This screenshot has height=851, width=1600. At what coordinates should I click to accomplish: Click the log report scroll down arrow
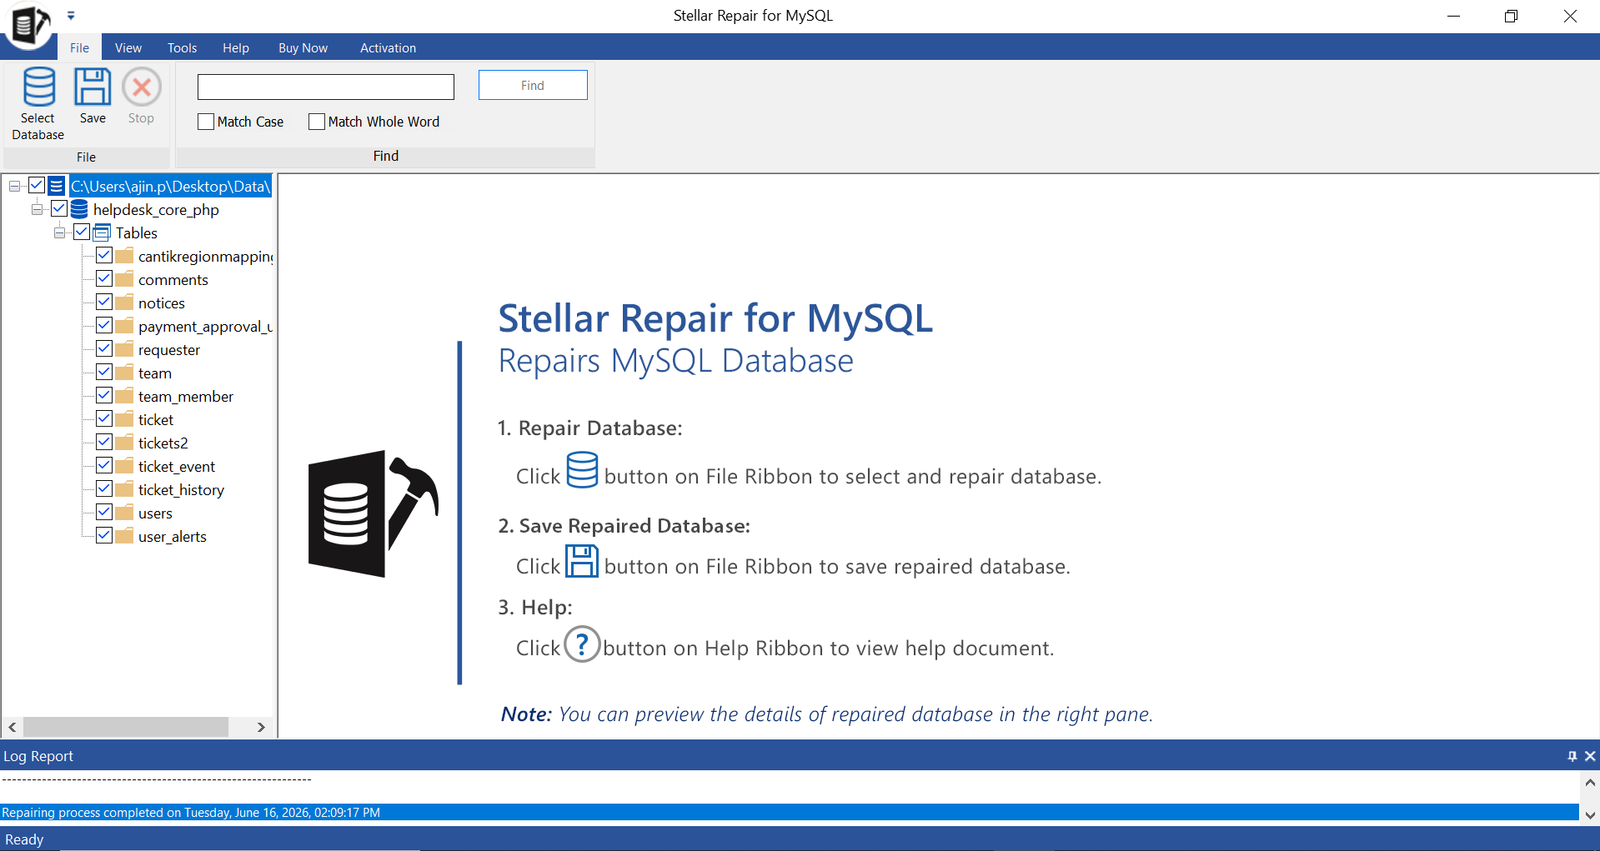pyautogui.click(x=1590, y=815)
